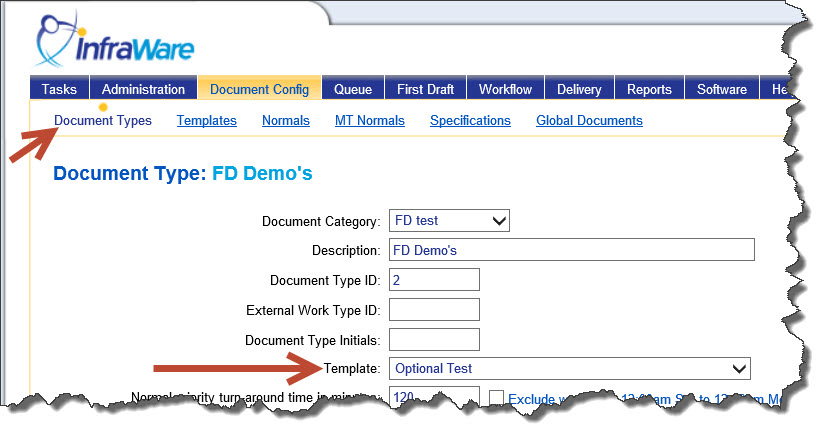Go to the First Draft tab
The image size is (829, 436).
tap(426, 88)
